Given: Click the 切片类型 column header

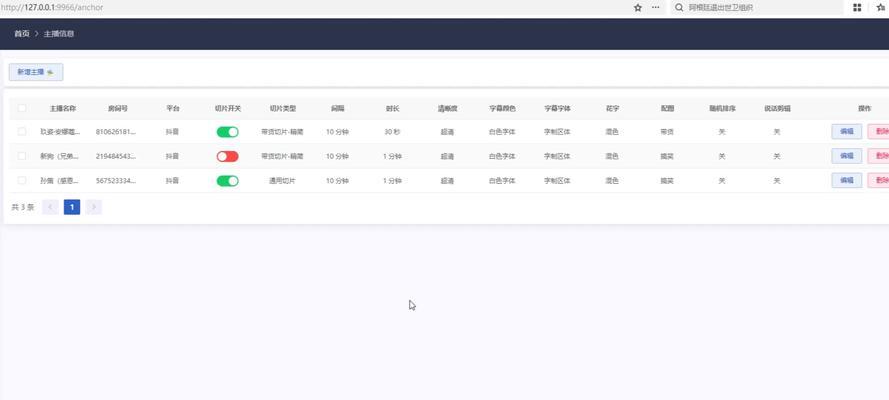Looking at the screenshot, I should click(282, 108).
